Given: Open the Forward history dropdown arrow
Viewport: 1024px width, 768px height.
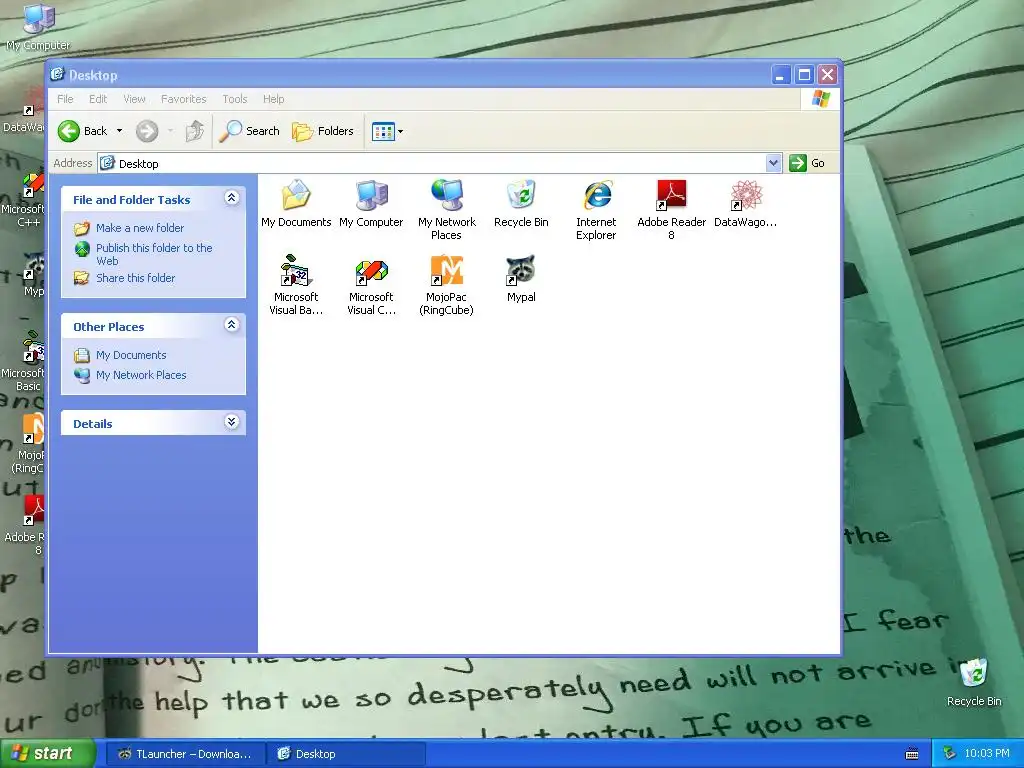Looking at the screenshot, I should [x=170, y=131].
